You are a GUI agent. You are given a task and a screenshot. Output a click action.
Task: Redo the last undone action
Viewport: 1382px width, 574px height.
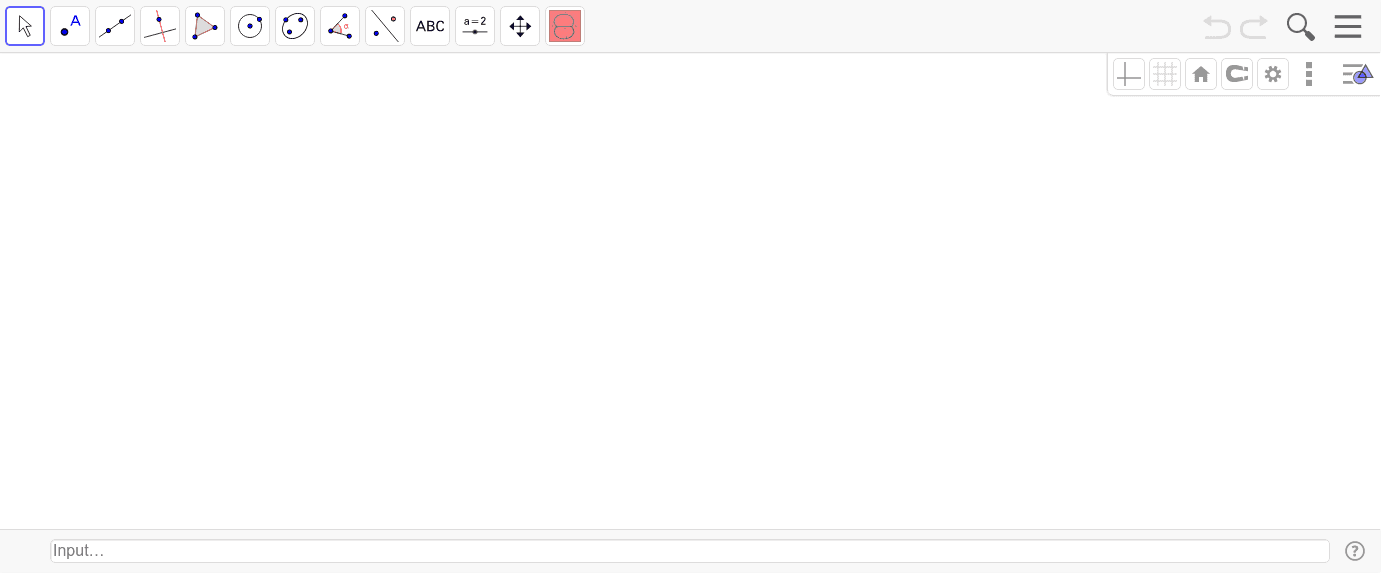[1254, 27]
